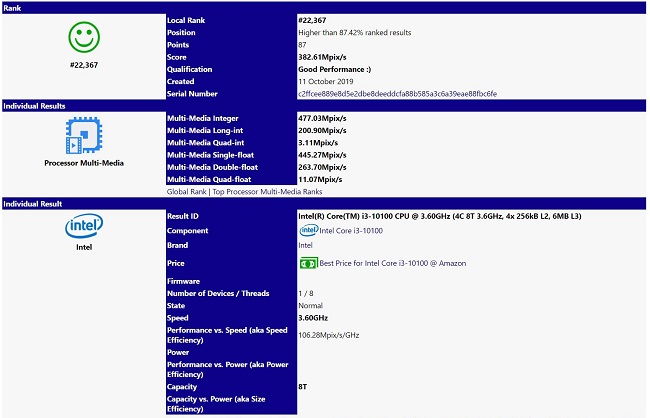Open Top Processor Multi-Media Ranks link
The height and width of the screenshot is (418, 650).
pos(267,192)
